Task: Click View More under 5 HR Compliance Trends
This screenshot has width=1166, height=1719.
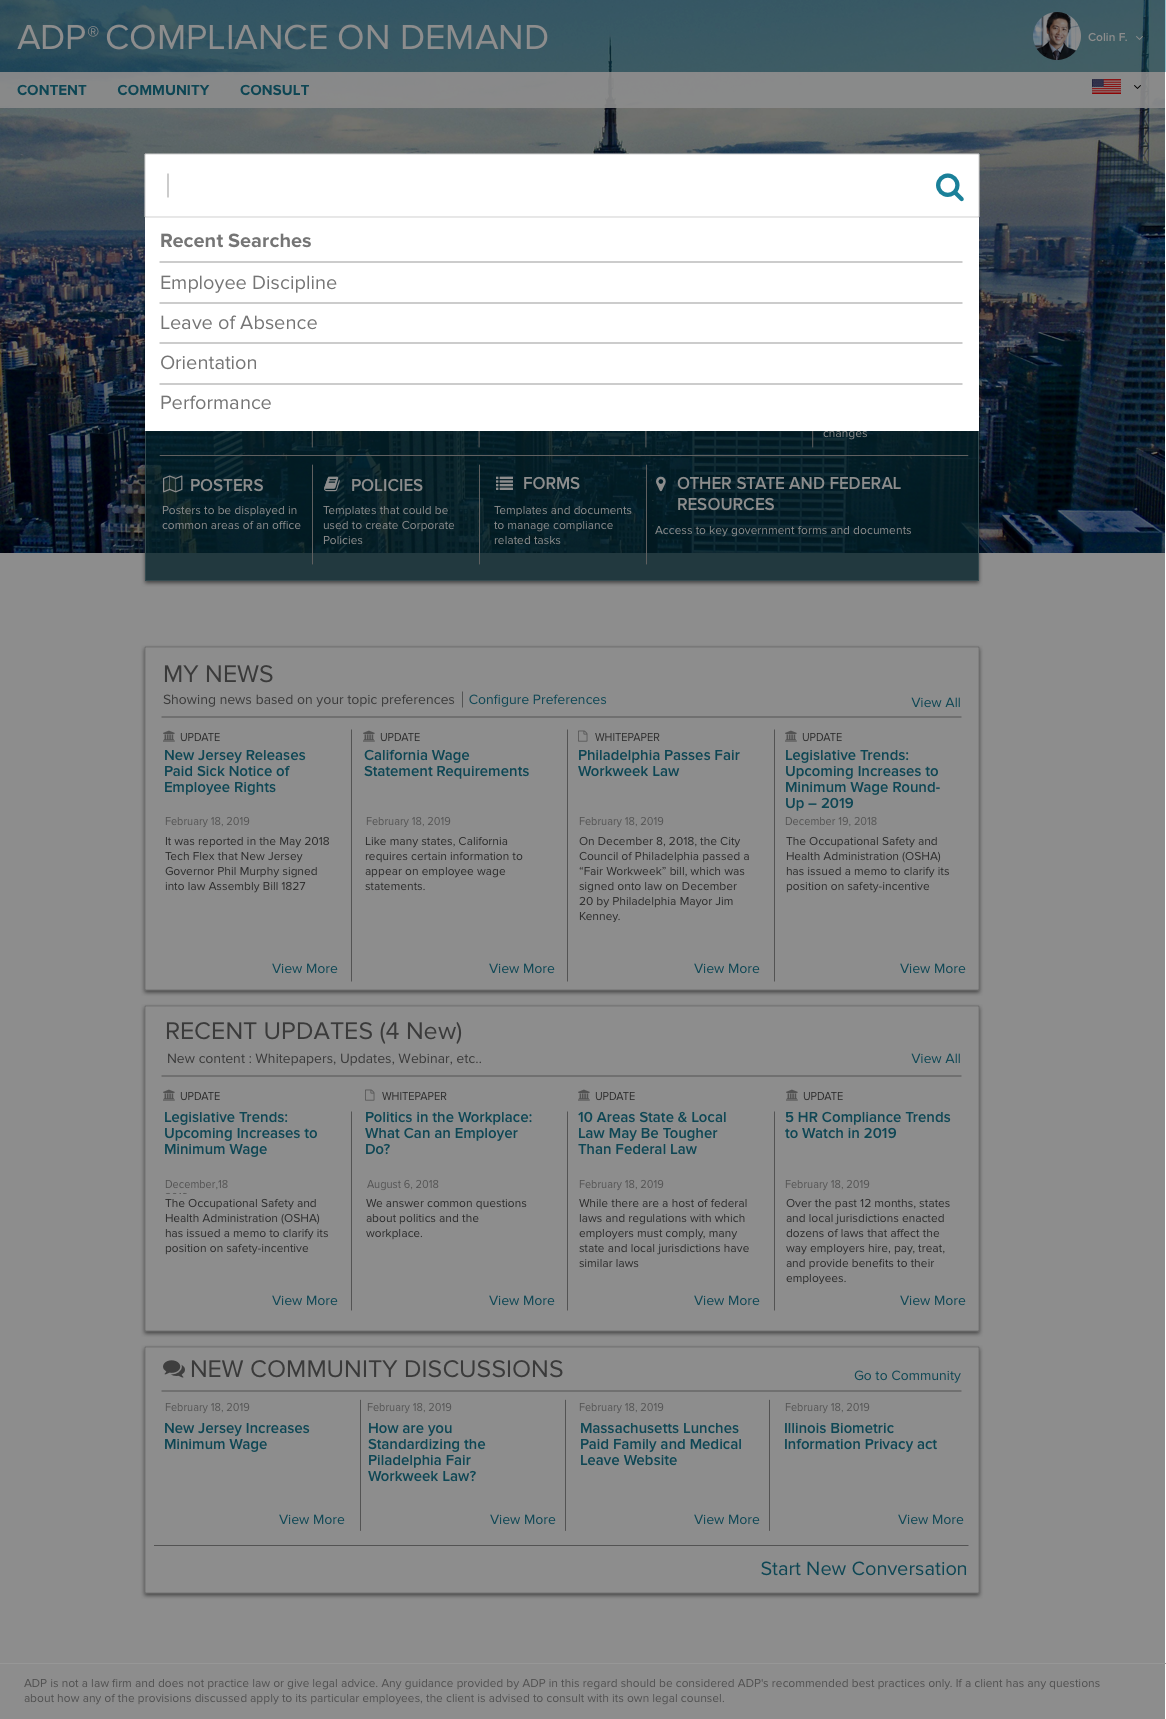Action: pyautogui.click(x=933, y=1300)
